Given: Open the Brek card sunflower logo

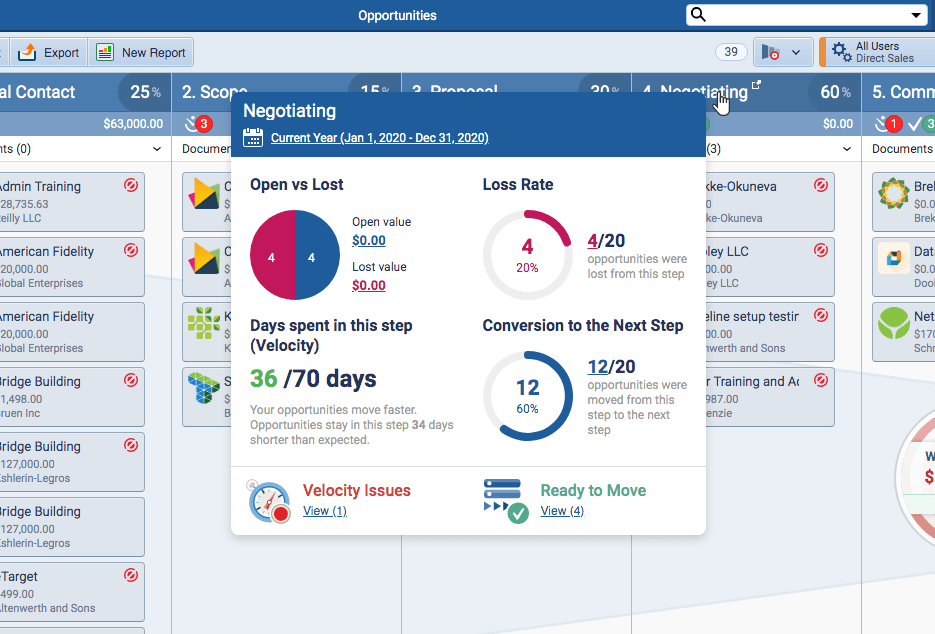Looking at the screenshot, I should tap(893, 193).
